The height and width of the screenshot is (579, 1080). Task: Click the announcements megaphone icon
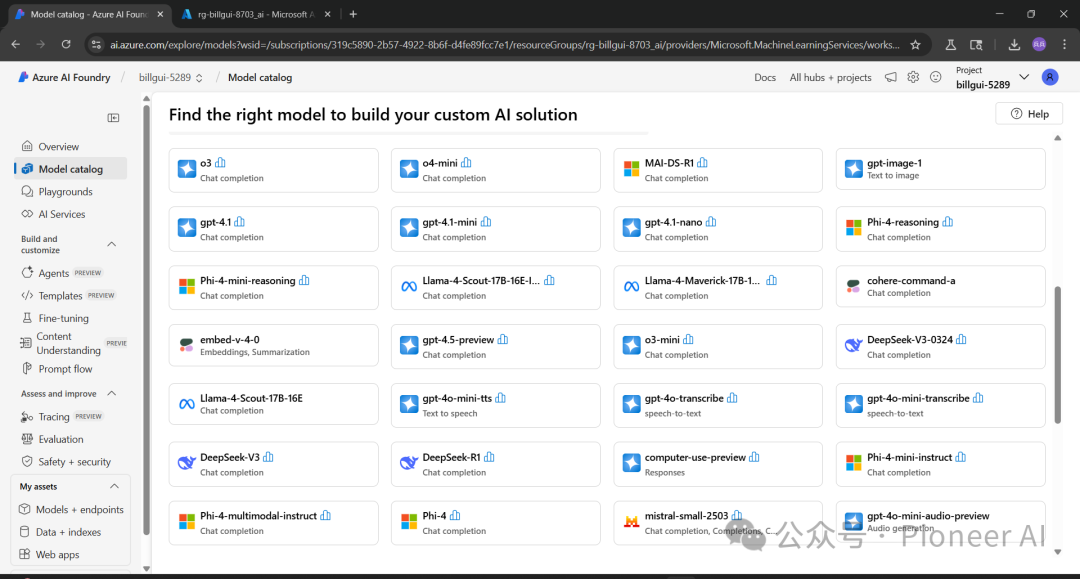point(891,77)
